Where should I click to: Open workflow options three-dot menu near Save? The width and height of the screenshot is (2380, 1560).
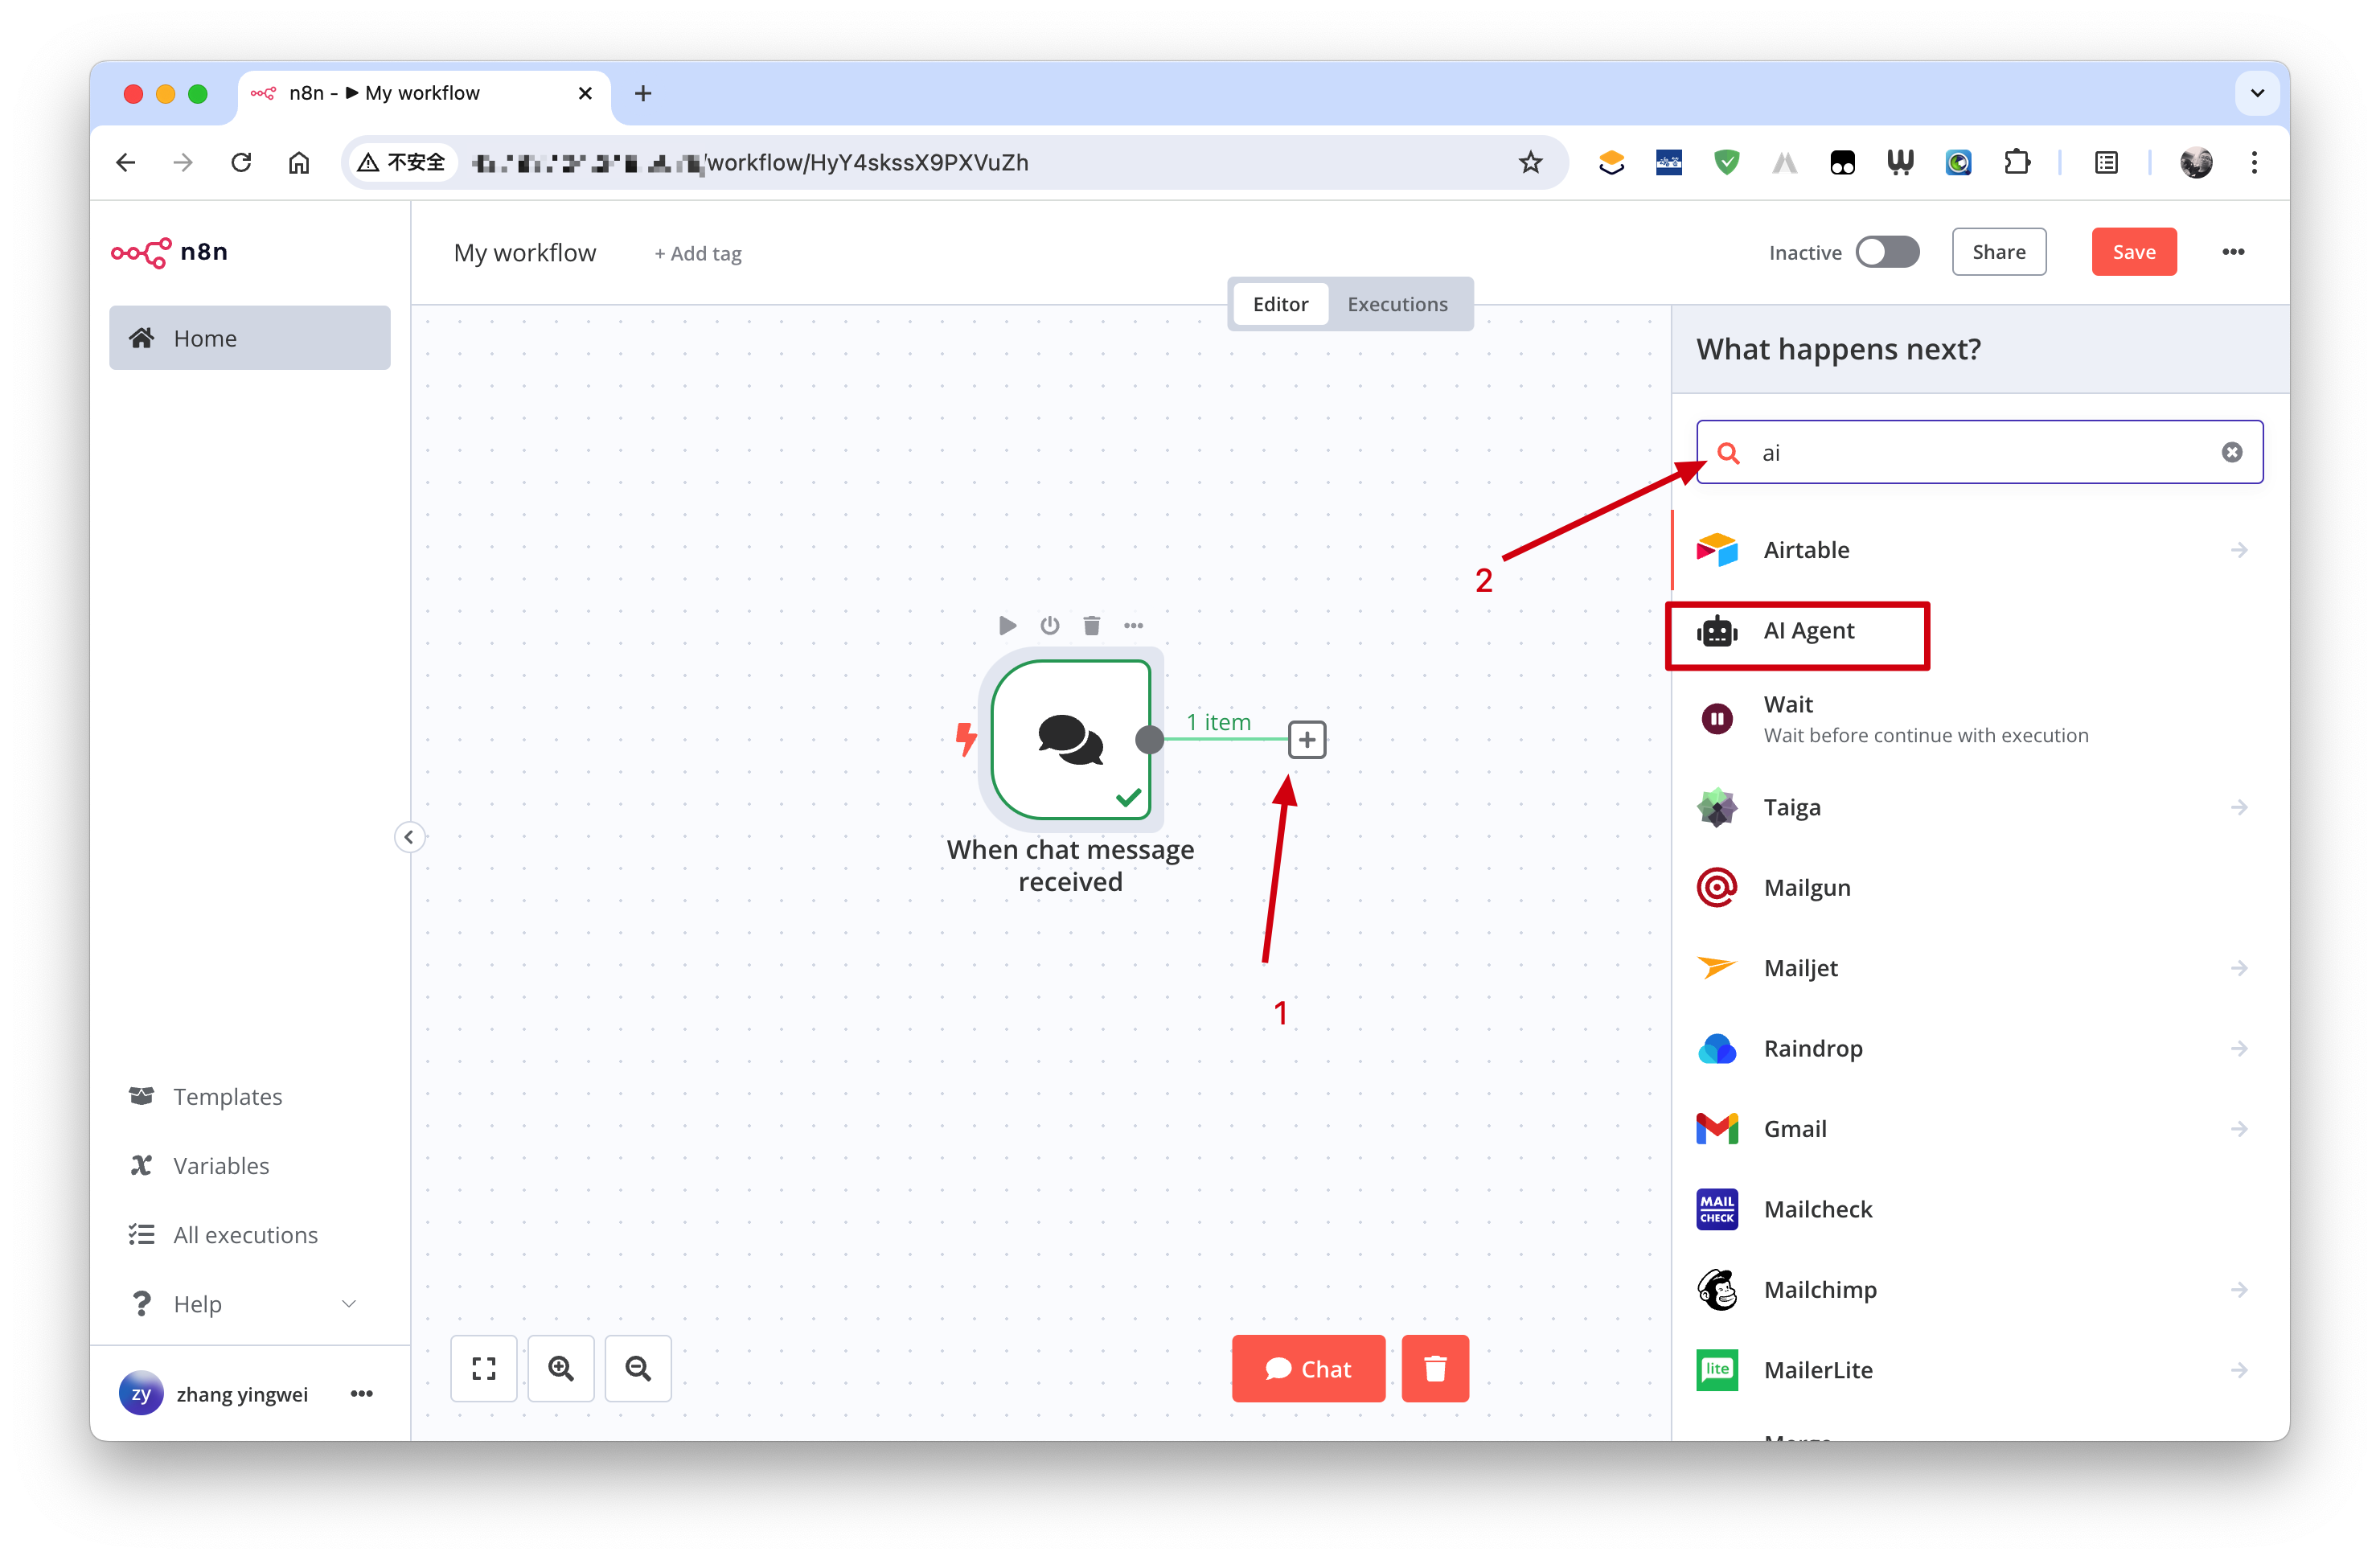click(x=2233, y=252)
